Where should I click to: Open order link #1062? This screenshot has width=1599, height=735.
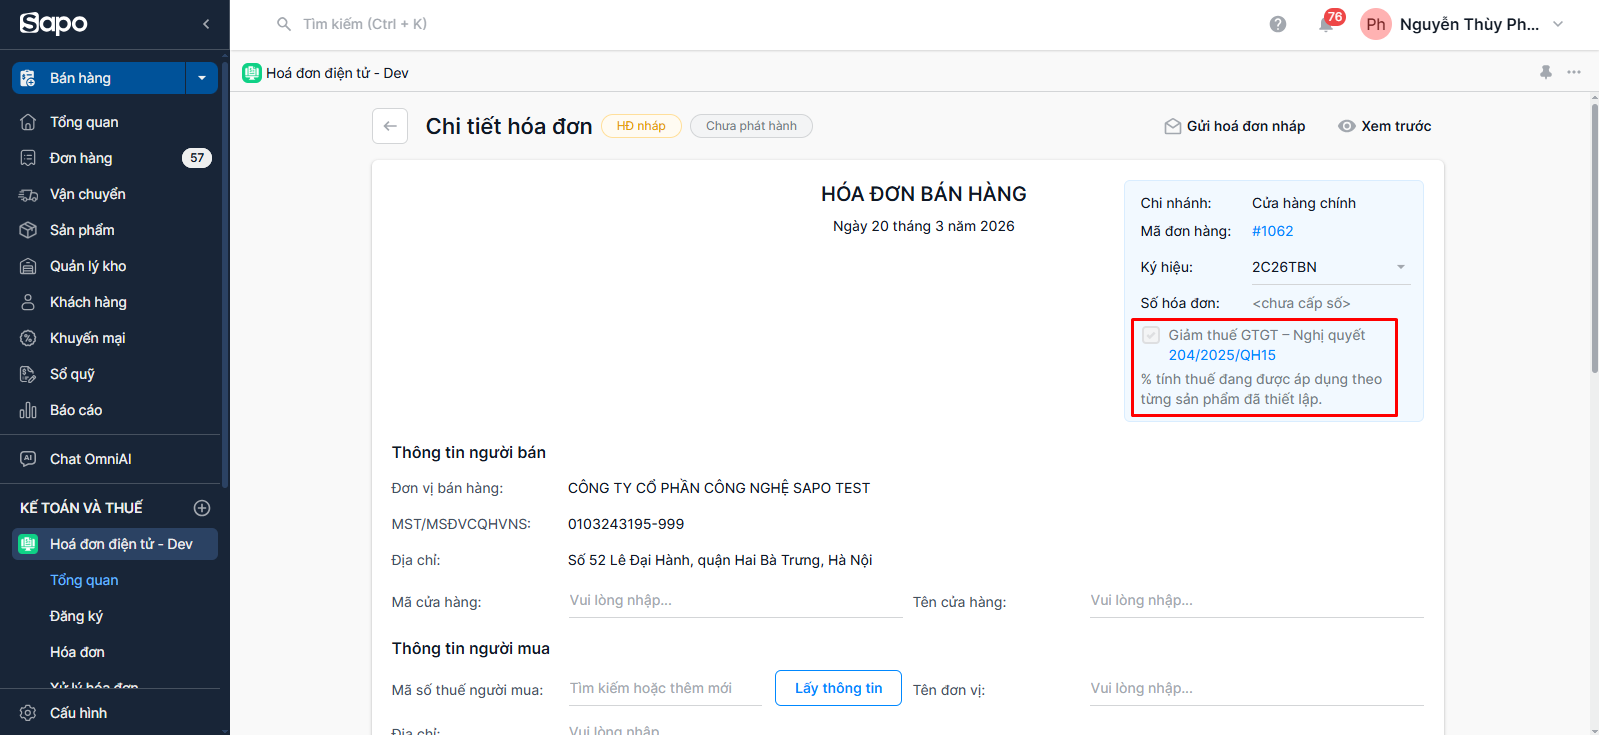coord(1272,231)
